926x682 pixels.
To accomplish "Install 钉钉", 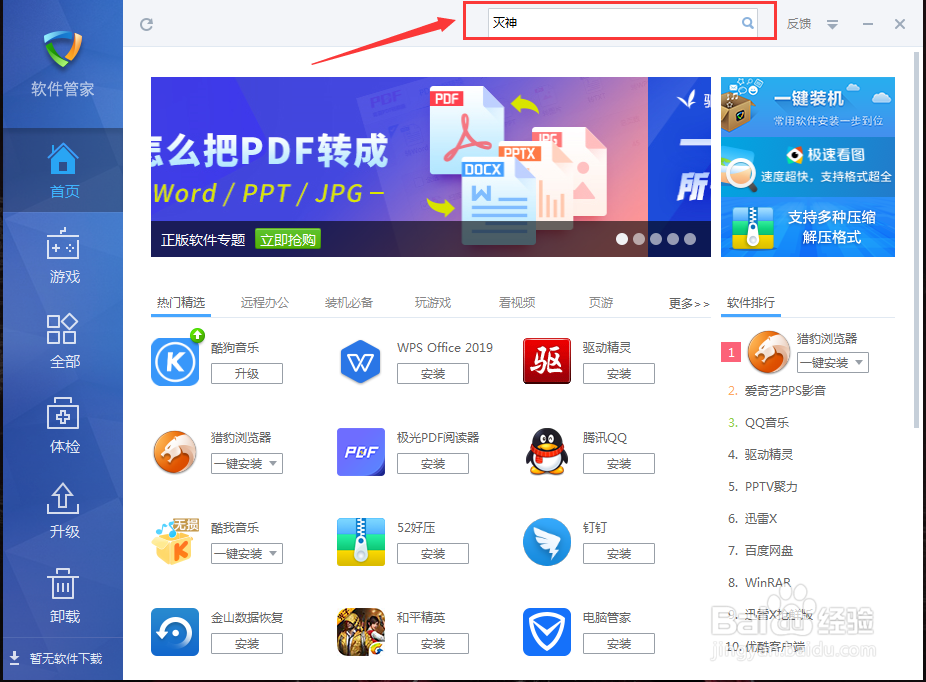I will point(619,553).
